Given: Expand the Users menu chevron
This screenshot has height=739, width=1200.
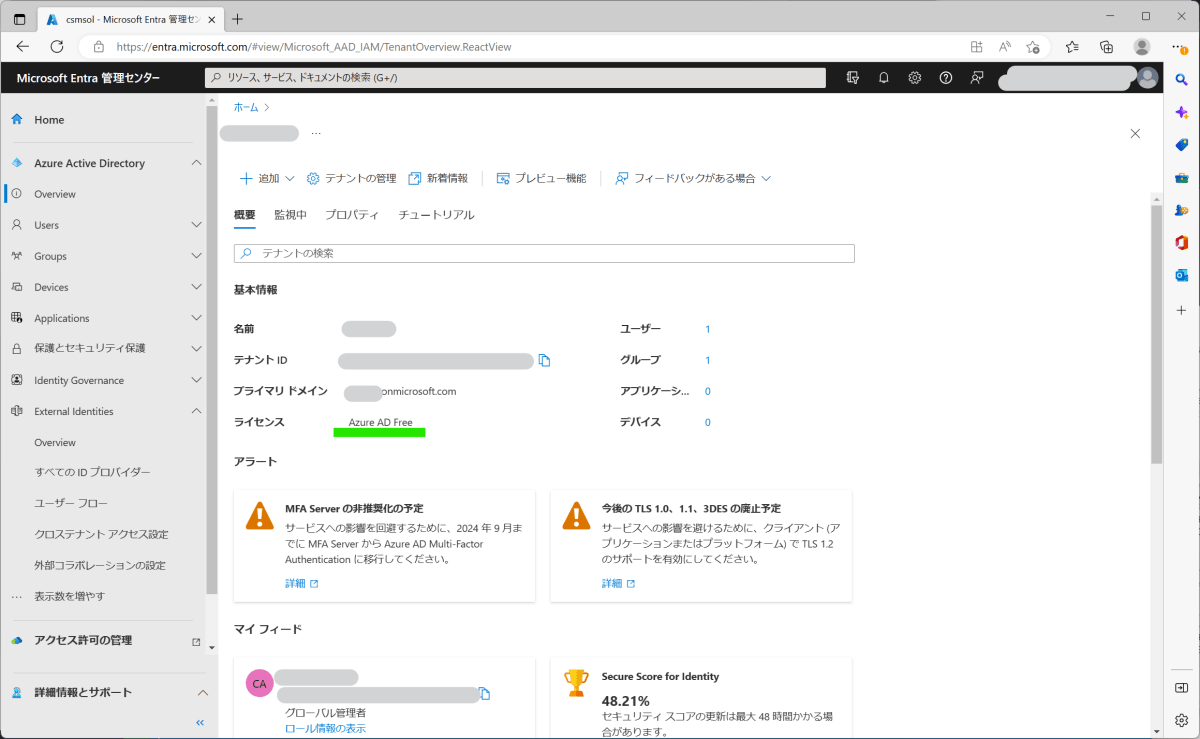Looking at the screenshot, I should tap(196, 225).
